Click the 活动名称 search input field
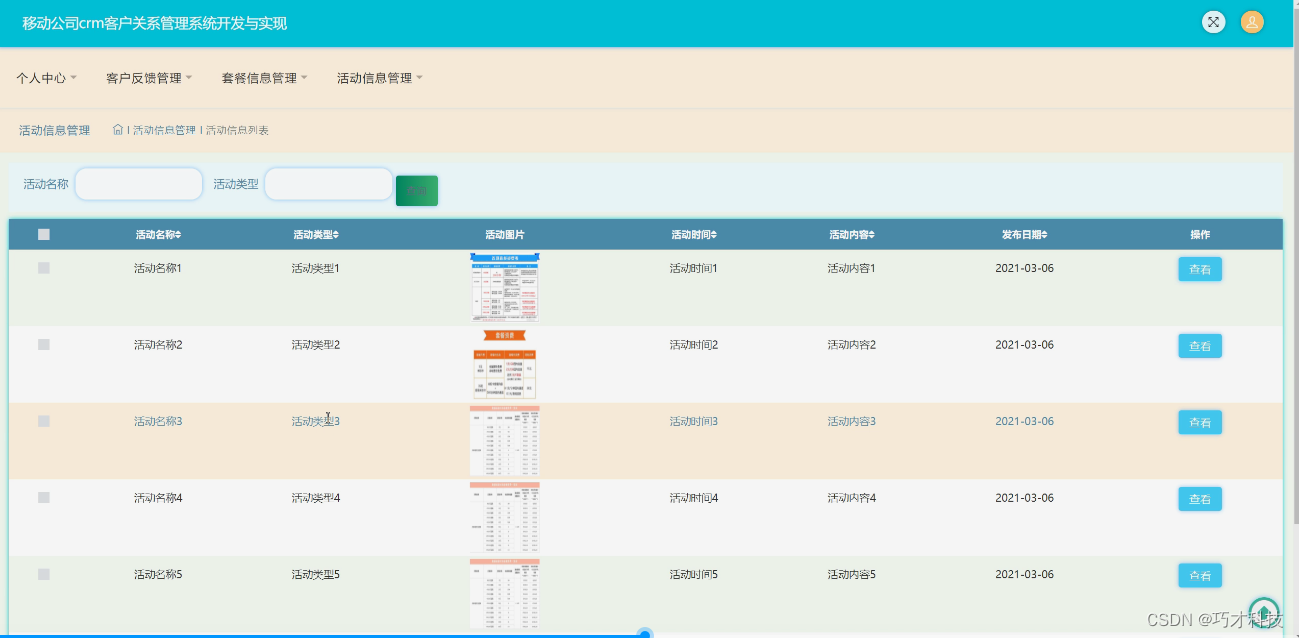The image size is (1299, 638). point(138,184)
